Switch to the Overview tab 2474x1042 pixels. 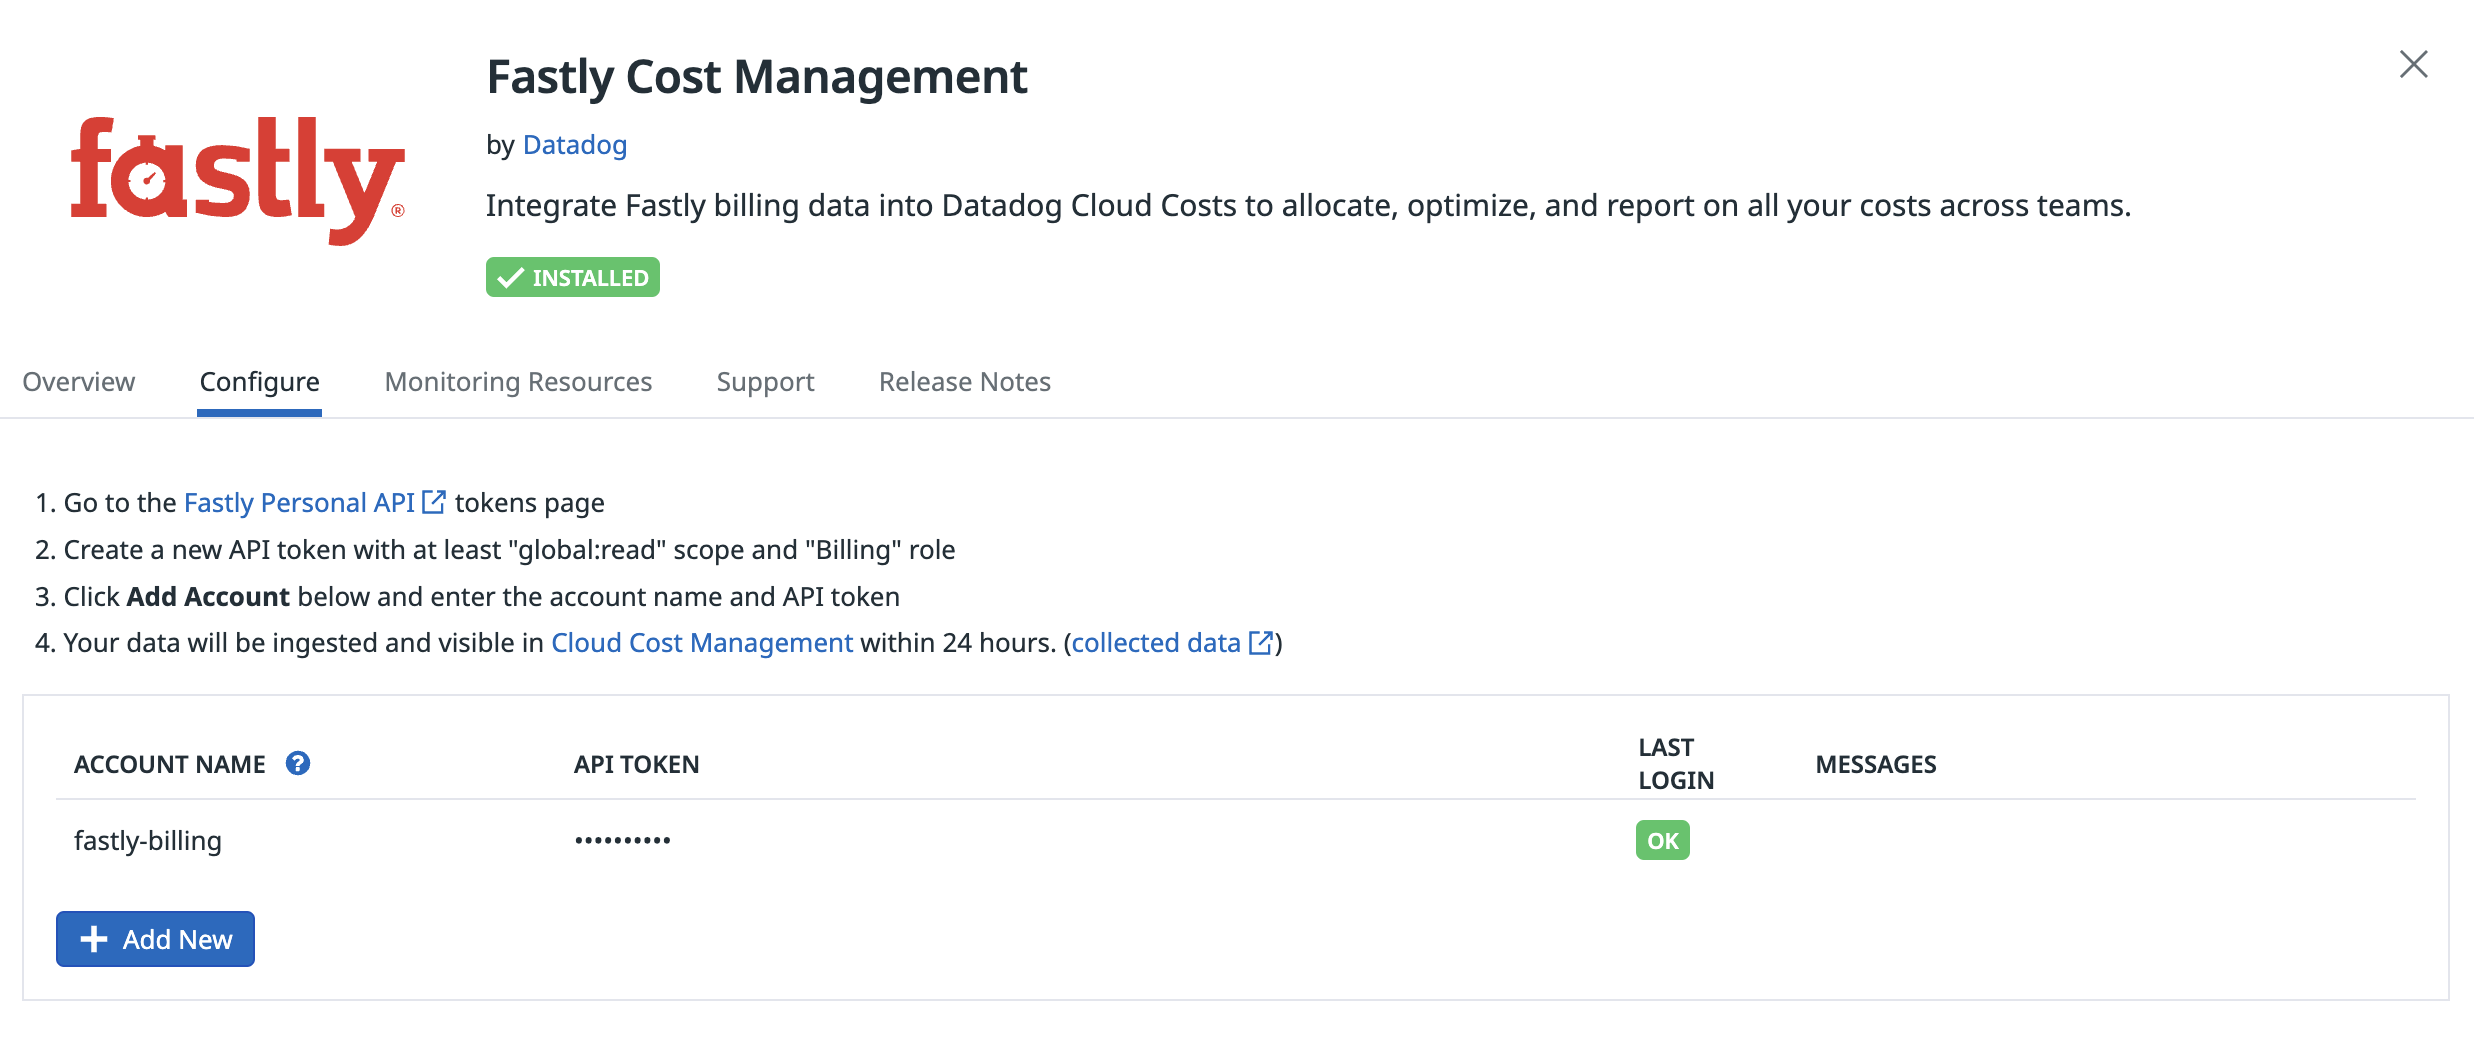click(x=79, y=382)
